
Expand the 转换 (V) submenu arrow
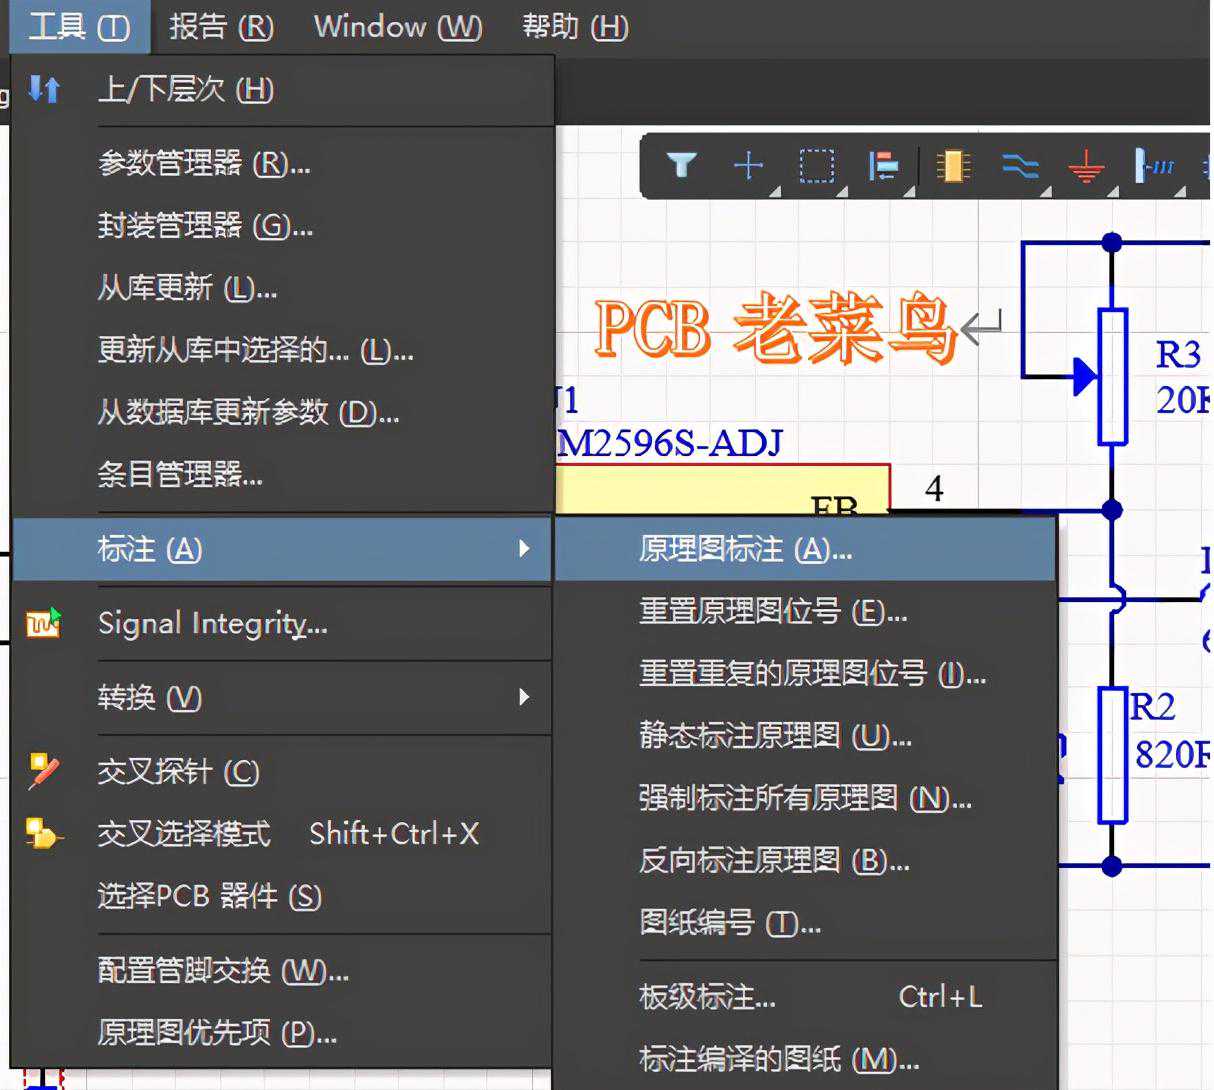coord(523,697)
